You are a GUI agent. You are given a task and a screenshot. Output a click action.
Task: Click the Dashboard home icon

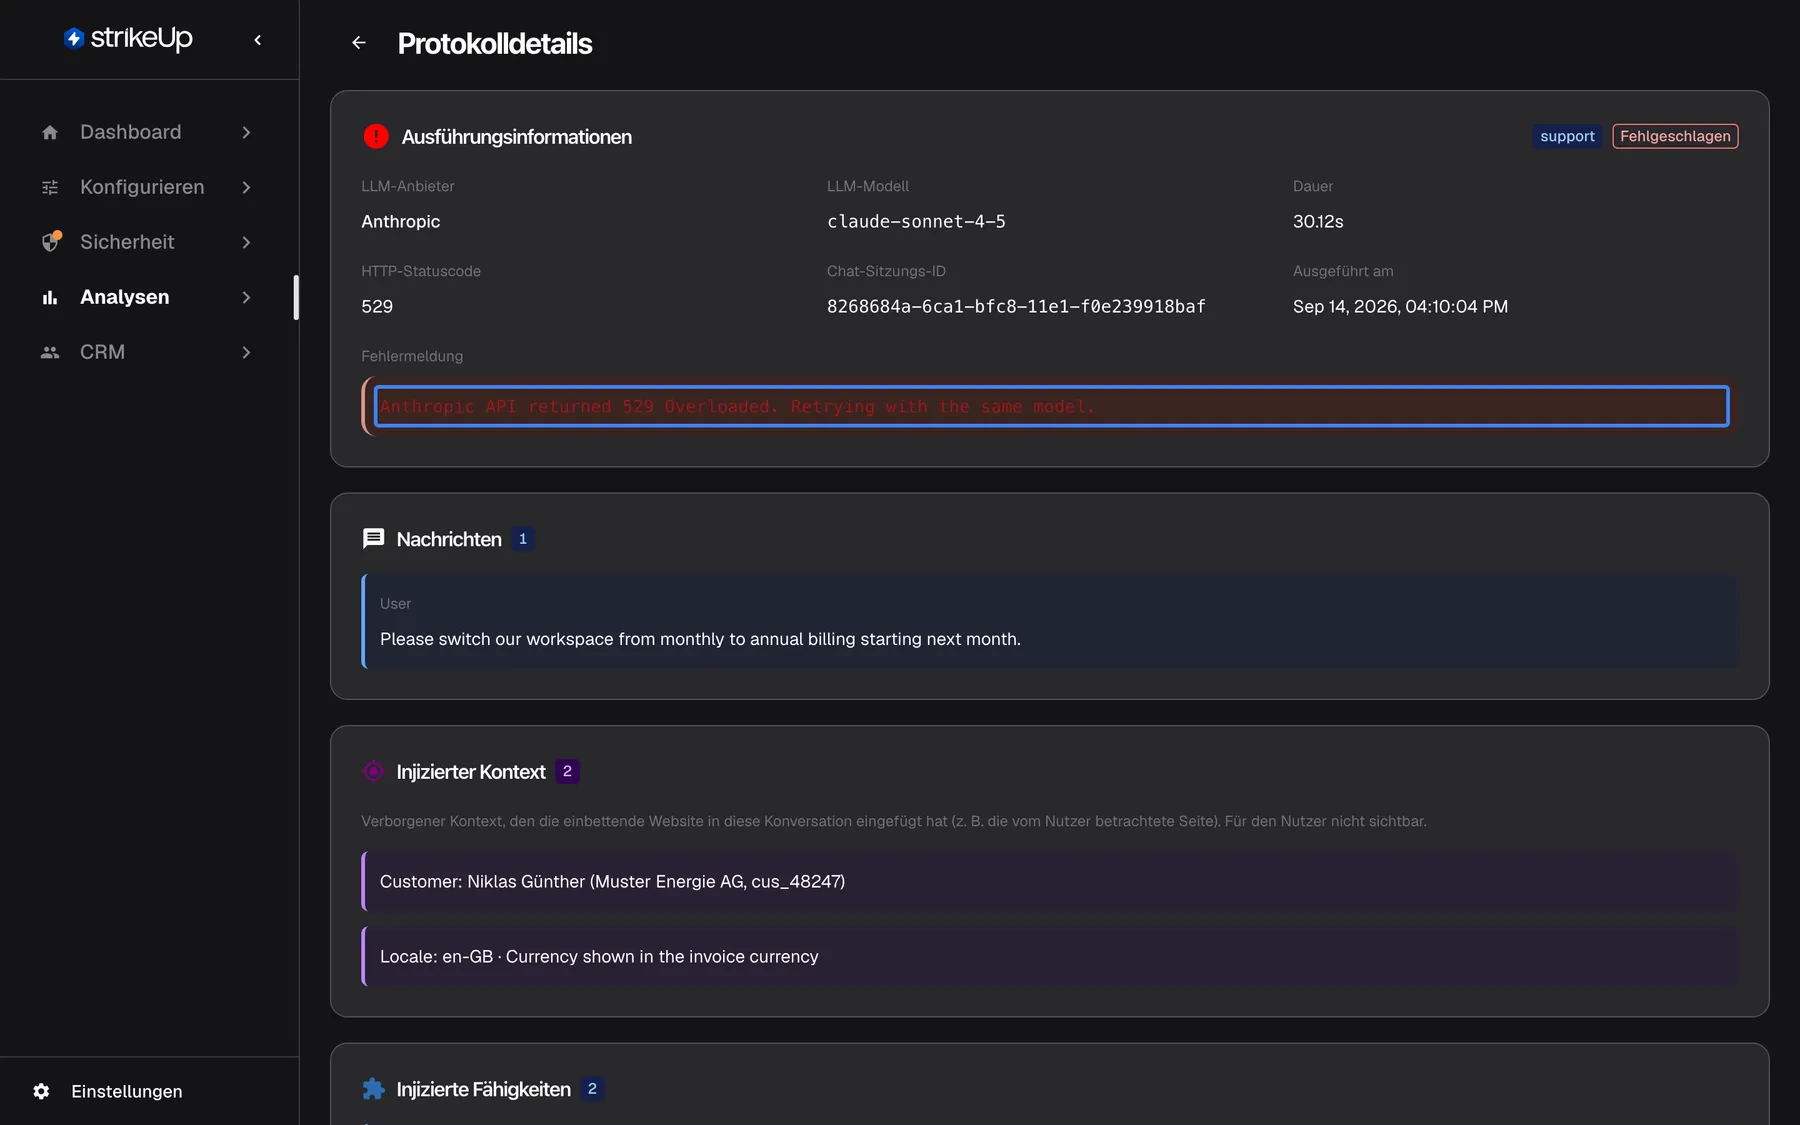point(50,132)
